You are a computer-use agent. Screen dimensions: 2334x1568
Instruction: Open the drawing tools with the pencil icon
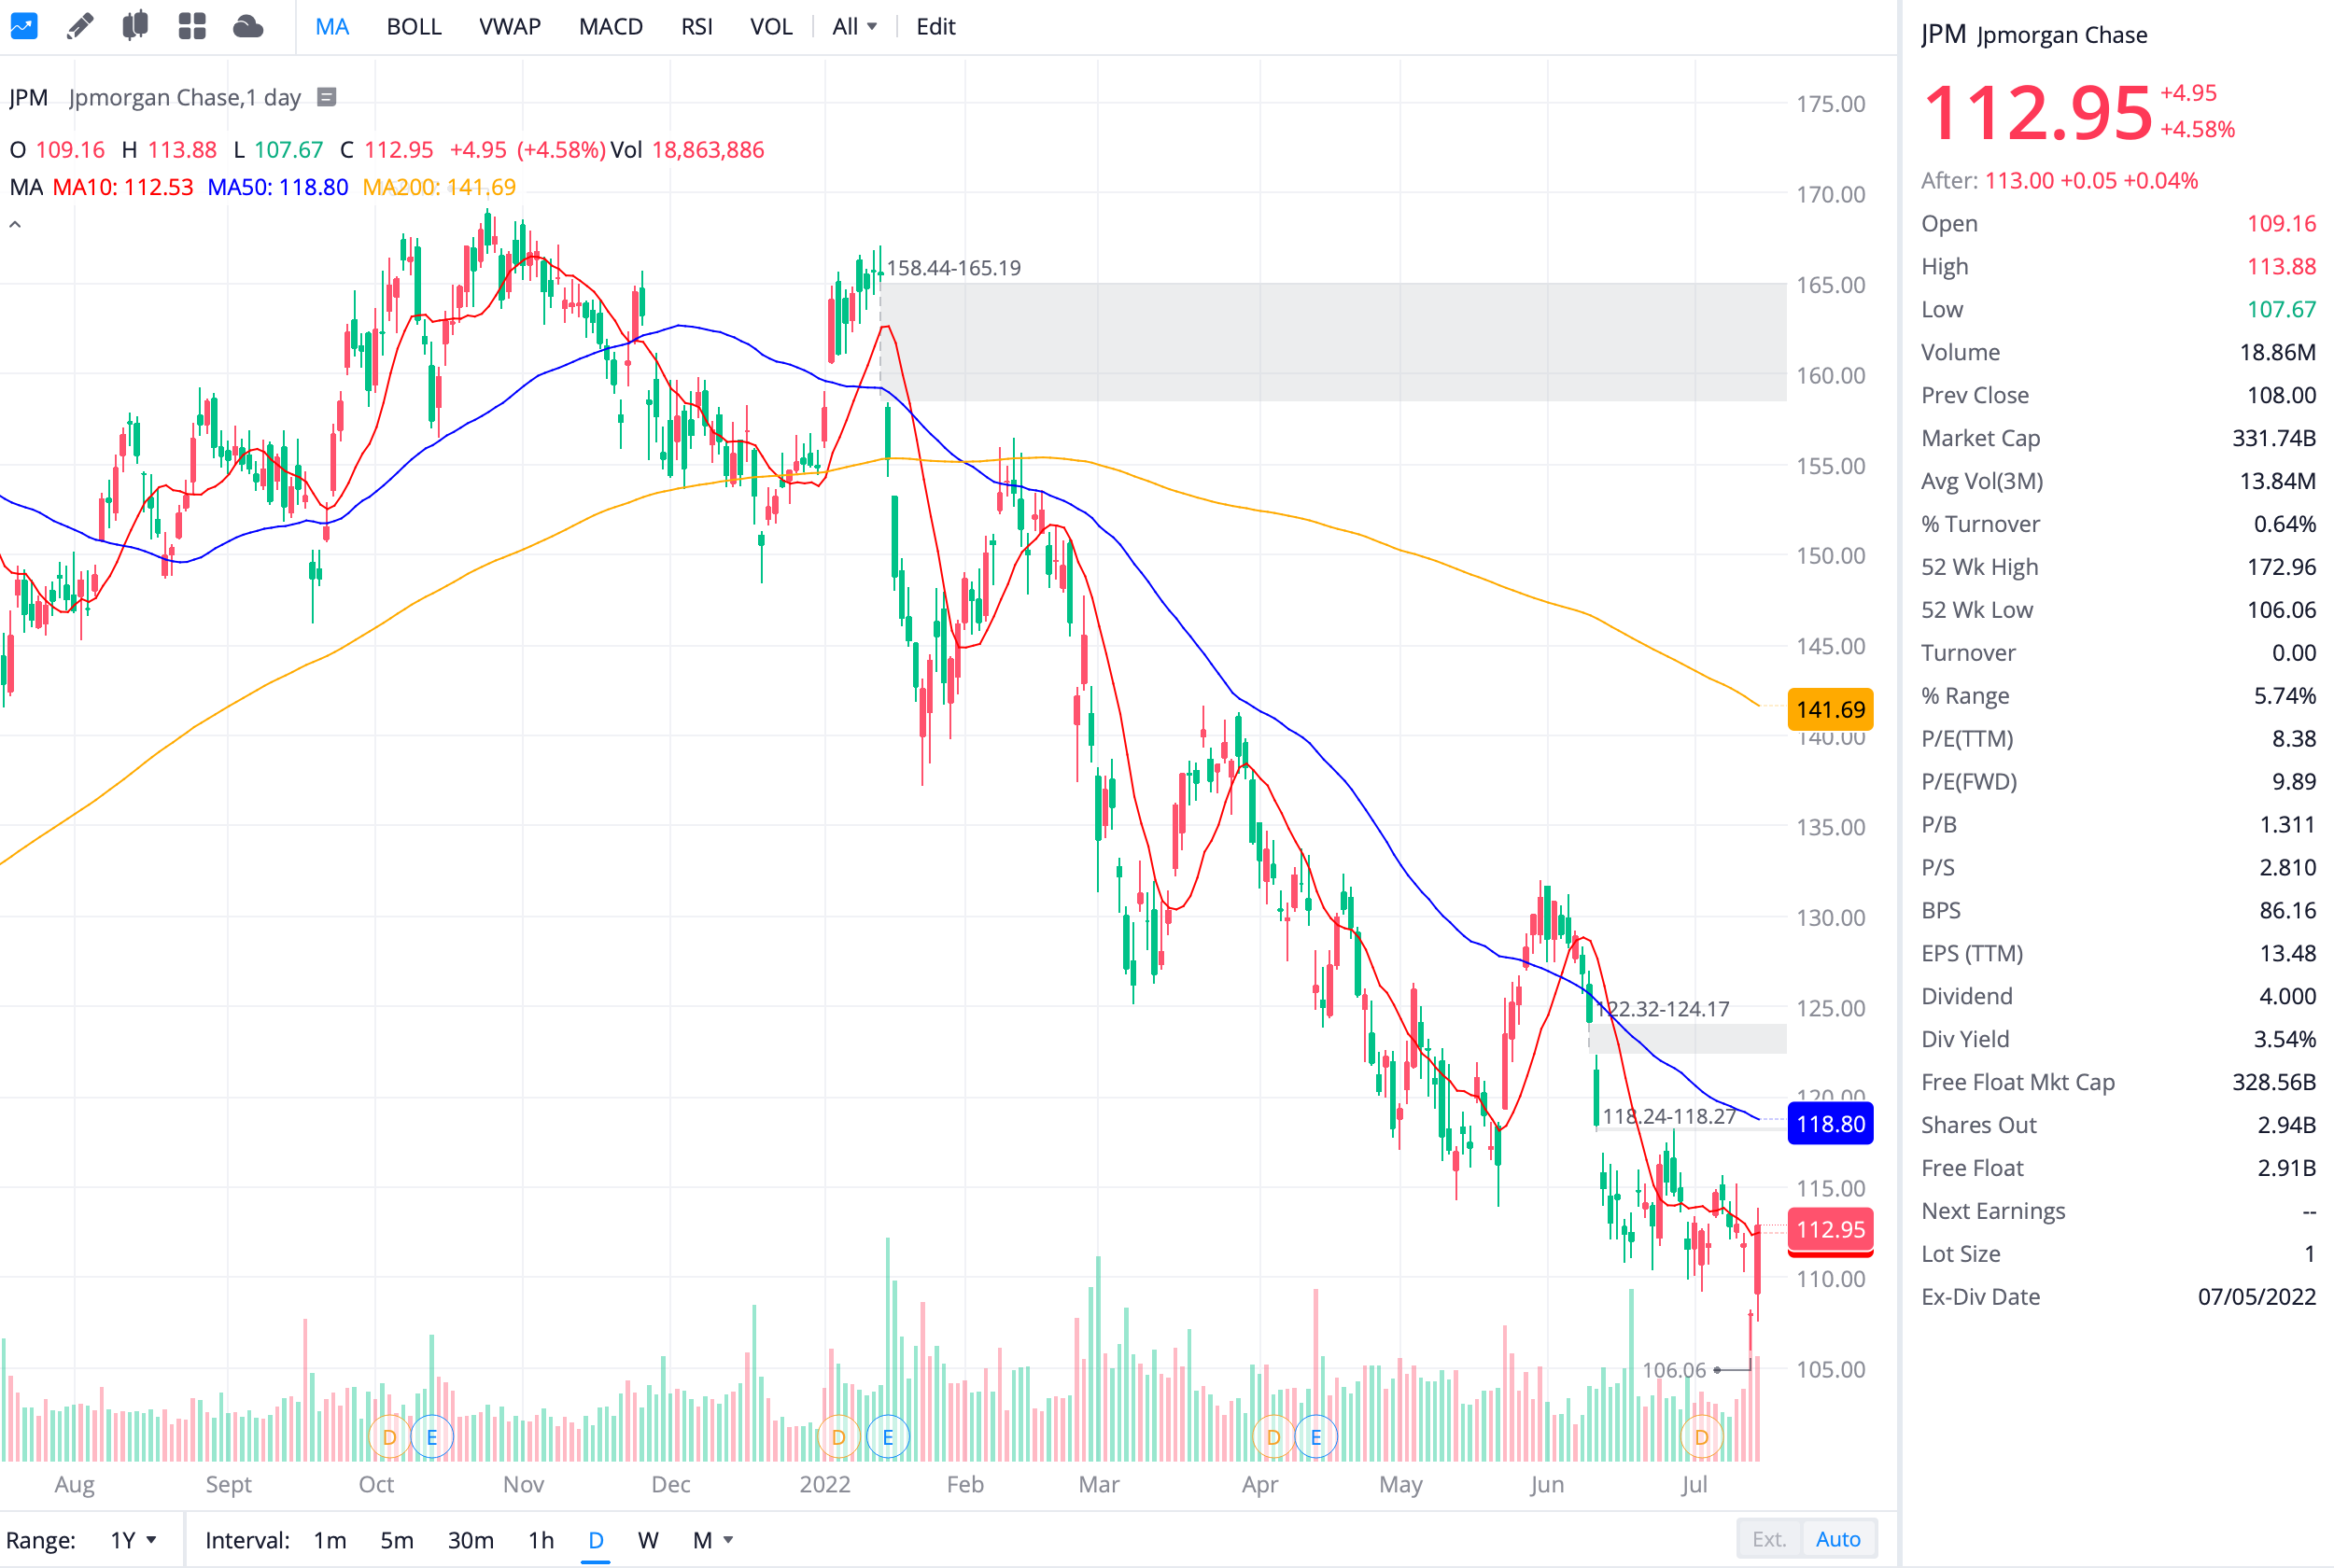click(80, 26)
